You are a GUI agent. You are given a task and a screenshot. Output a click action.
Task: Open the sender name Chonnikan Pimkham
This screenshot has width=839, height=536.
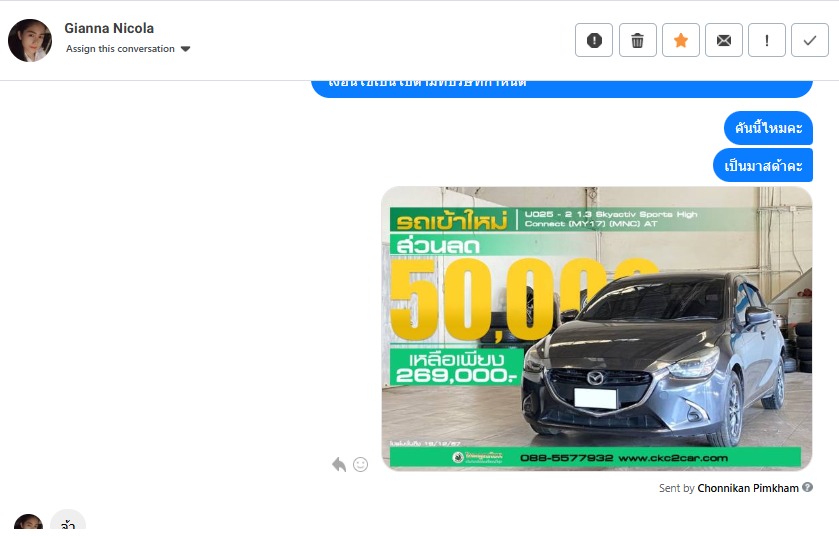748,488
